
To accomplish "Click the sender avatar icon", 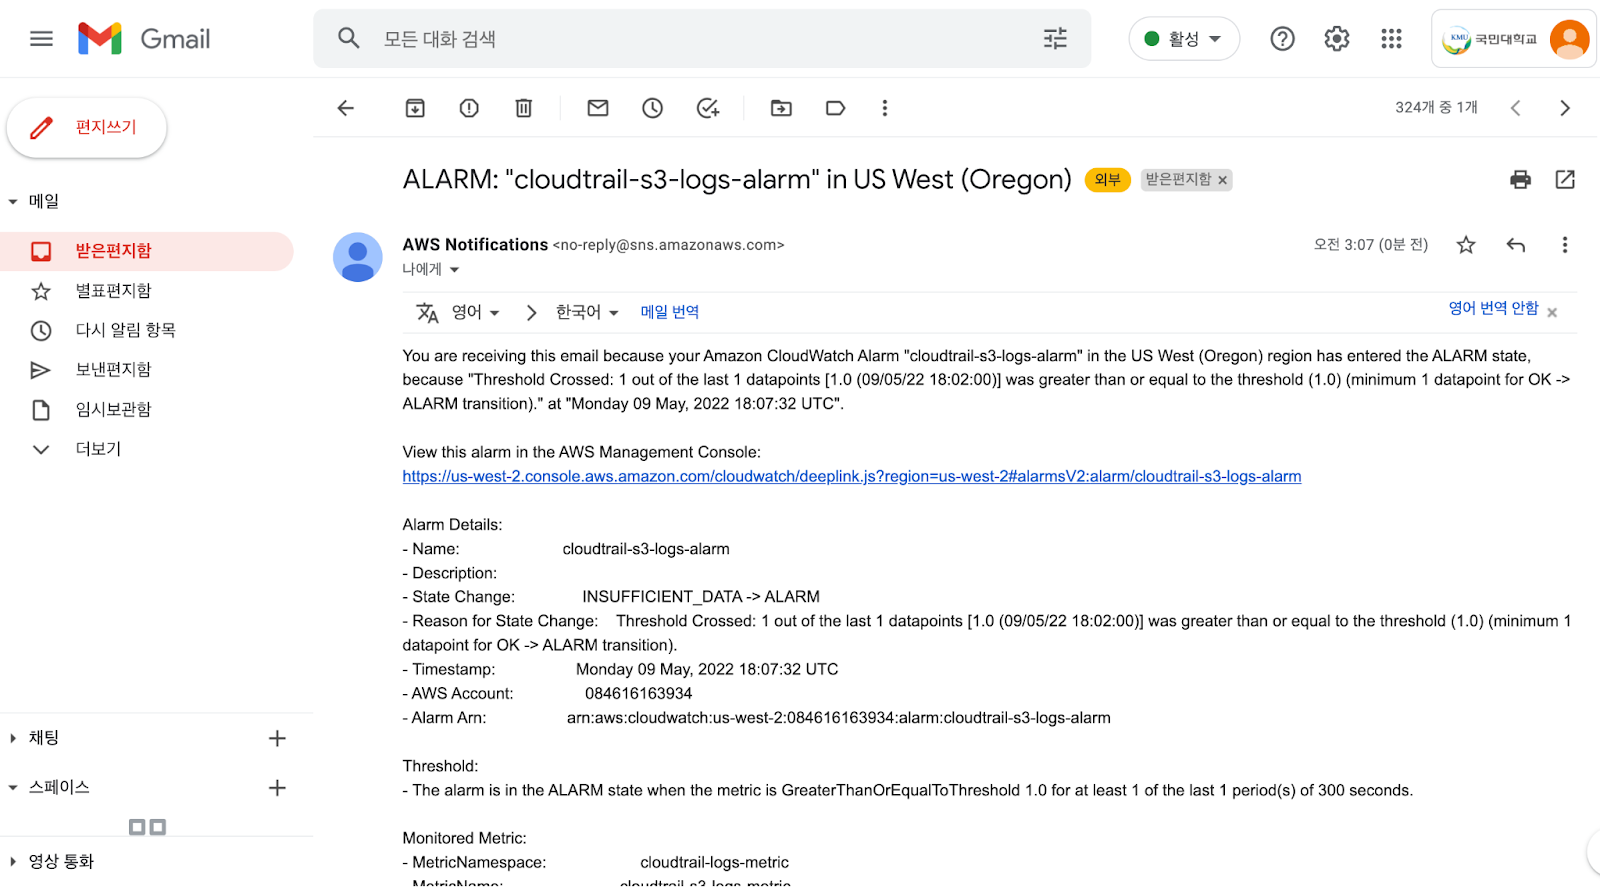I will (x=358, y=257).
